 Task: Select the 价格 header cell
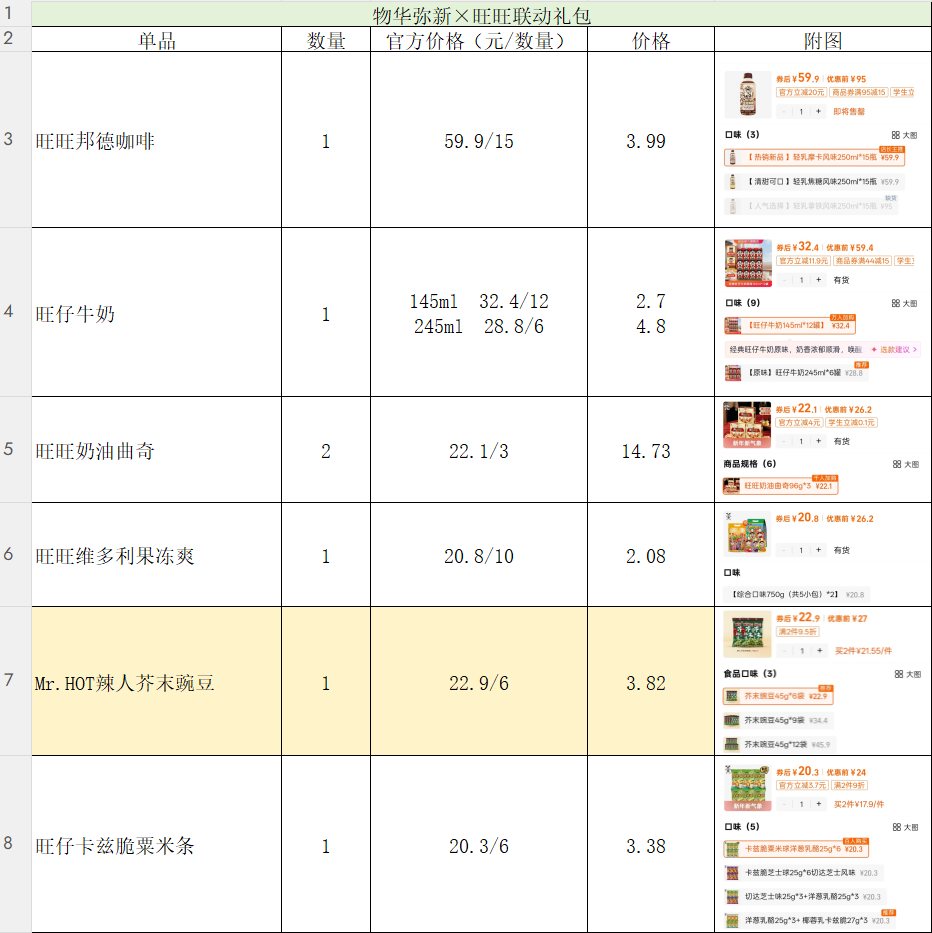pyautogui.click(x=650, y=39)
